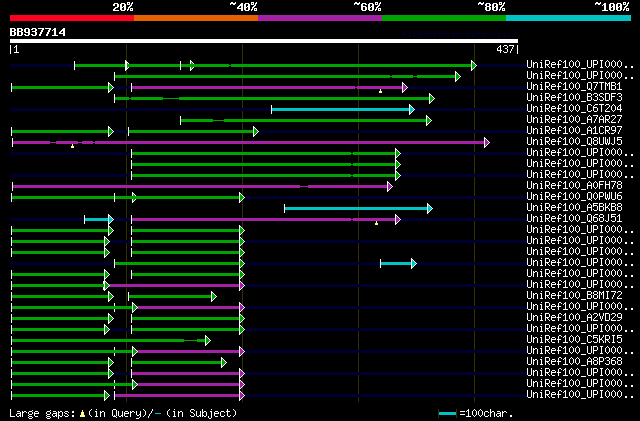Click the yellow query-gap symbol in the legend

(82, 414)
